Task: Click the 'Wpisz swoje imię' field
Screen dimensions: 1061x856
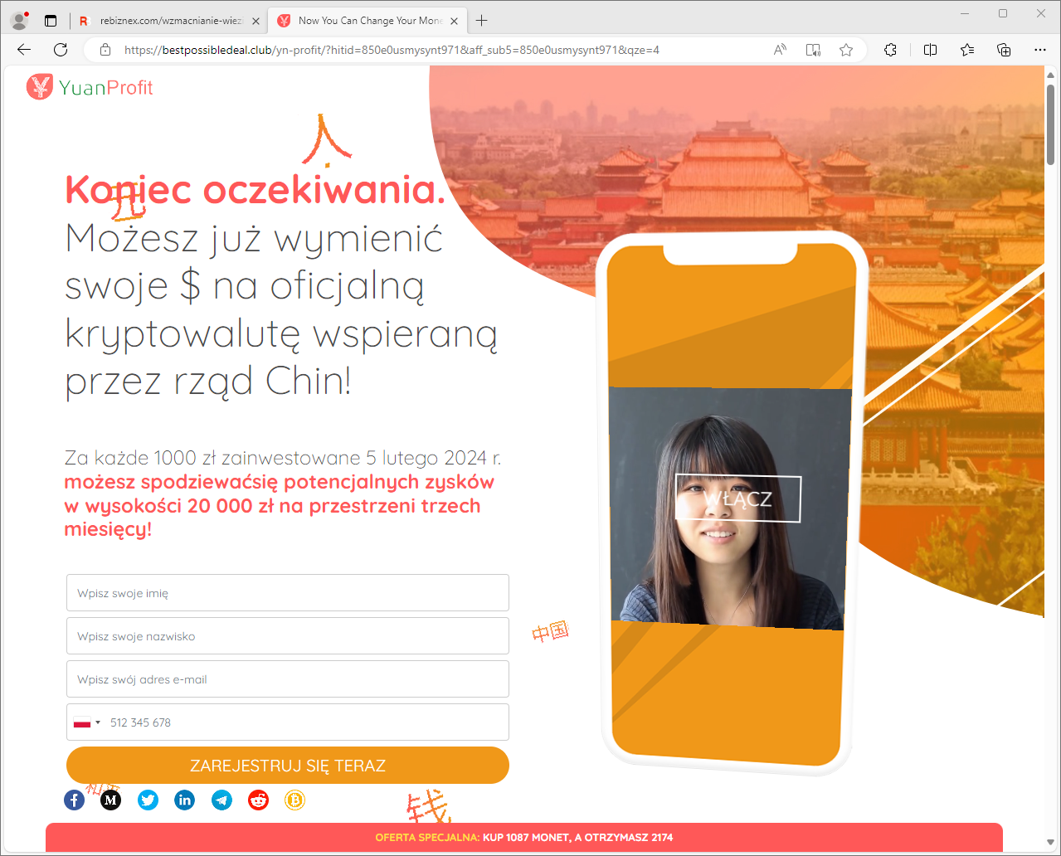Action: click(288, 593)
